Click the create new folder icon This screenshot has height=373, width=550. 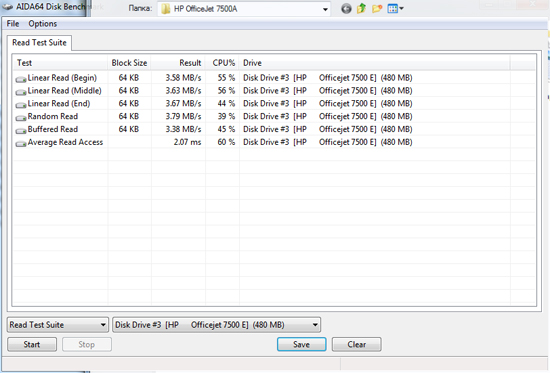tap(377, 9)
